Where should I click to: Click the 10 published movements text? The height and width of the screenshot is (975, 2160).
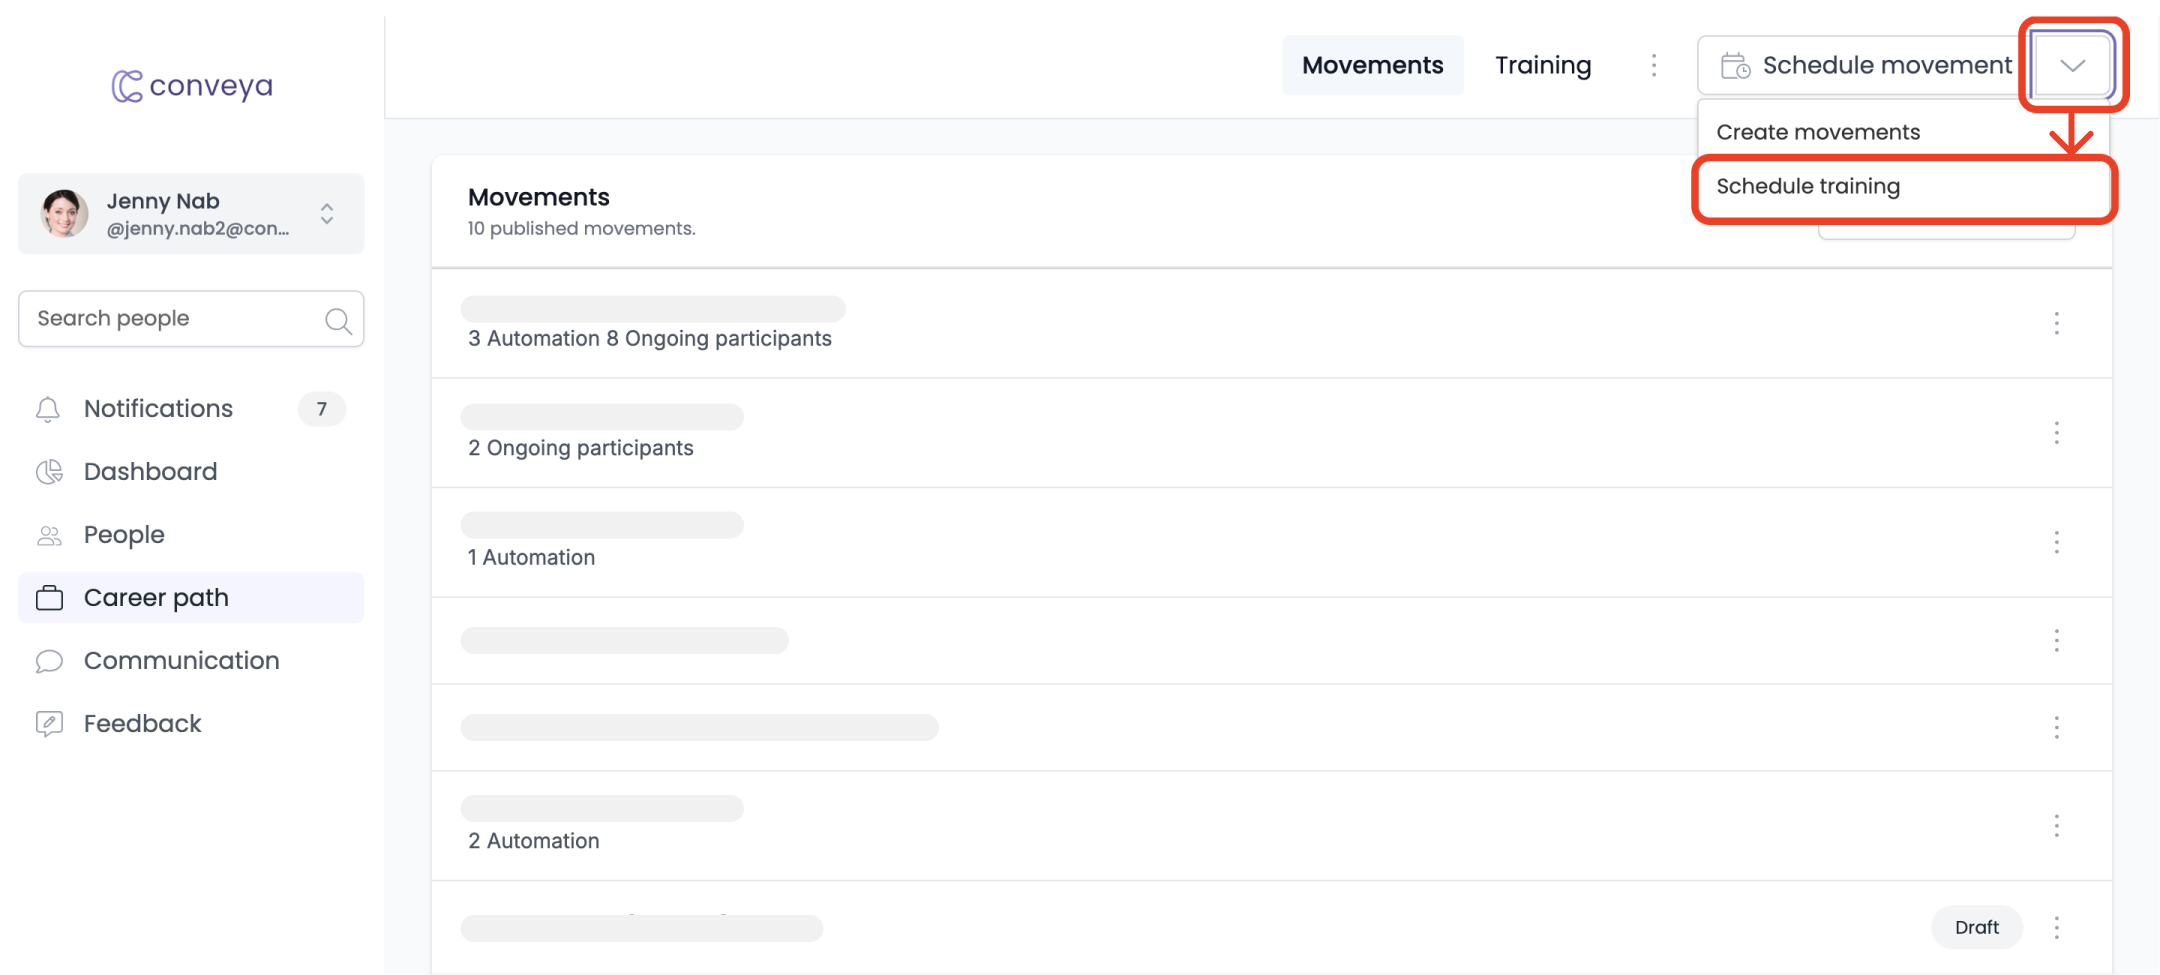(582, 229)
